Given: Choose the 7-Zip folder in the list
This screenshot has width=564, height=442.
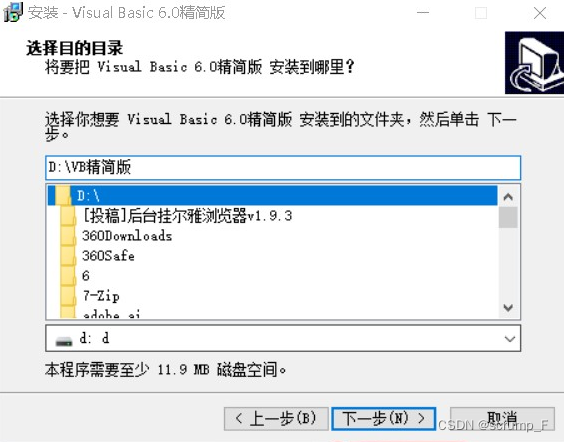Looking at the screenshot, I should pos(101,296).
